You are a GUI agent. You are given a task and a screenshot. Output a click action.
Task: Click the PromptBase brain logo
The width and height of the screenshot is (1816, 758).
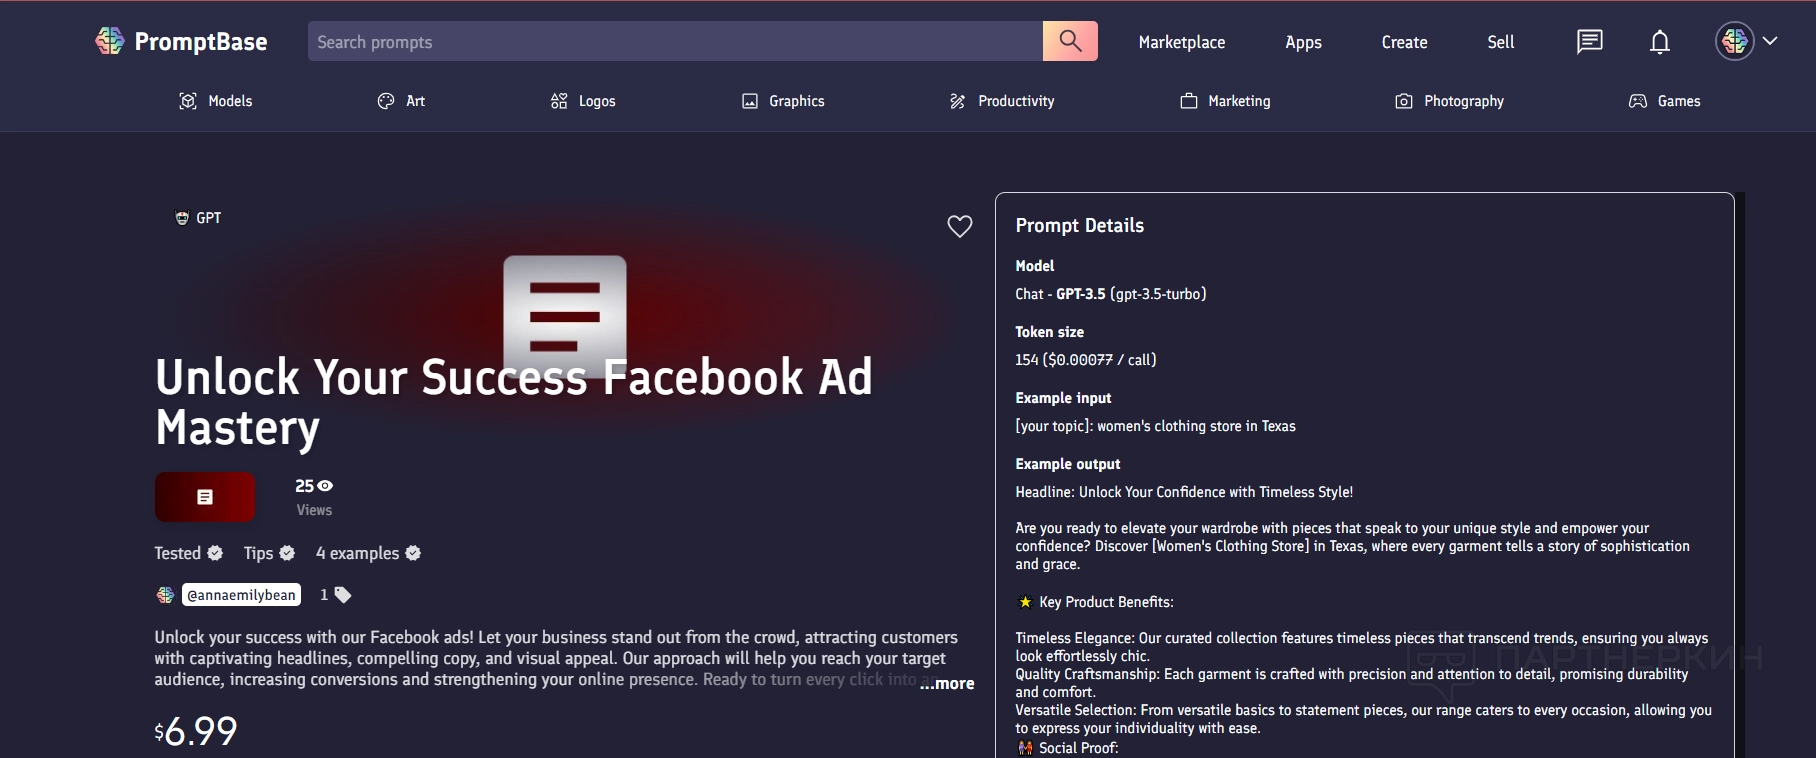pyautogui.click(x=109, y=41)
